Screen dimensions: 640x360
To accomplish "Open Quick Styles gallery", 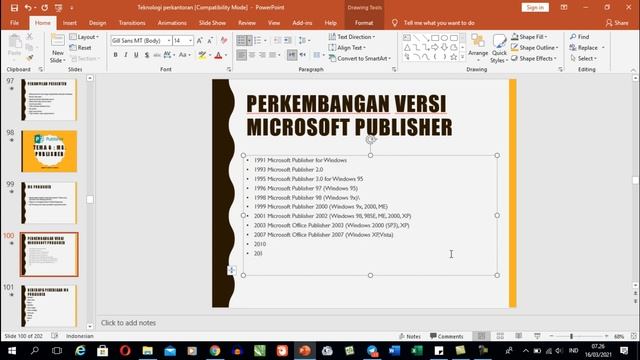I will (499, 48).
